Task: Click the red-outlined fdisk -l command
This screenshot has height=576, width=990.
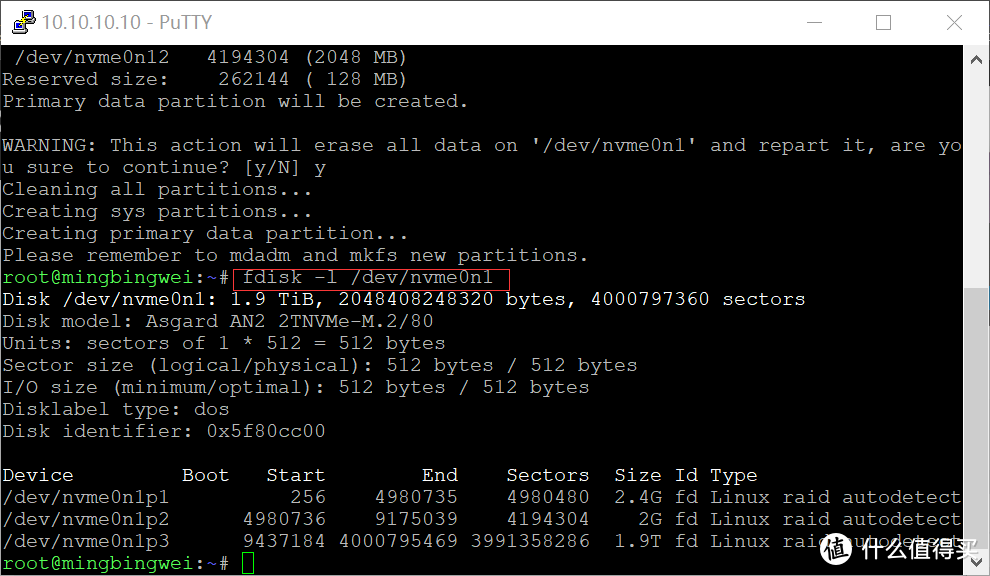Action: point(369,277)
